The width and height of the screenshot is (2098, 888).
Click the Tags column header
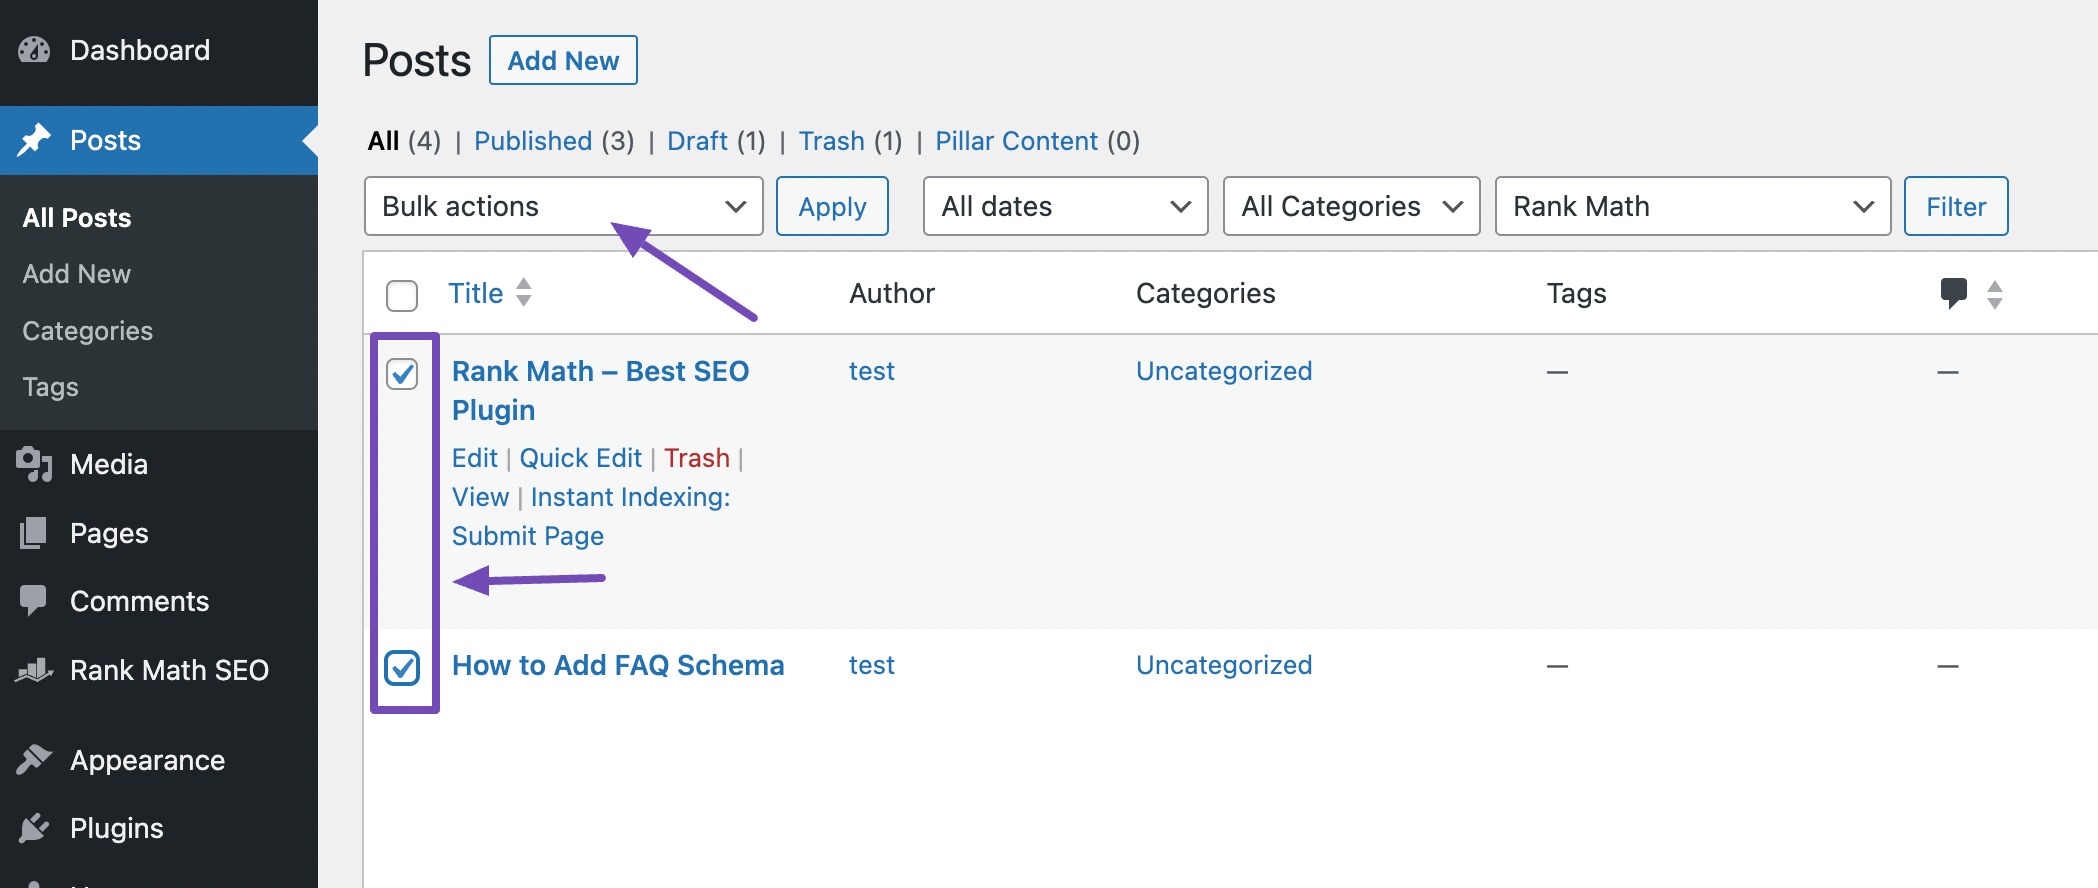pyautogui.click(x=1576, y=293)
